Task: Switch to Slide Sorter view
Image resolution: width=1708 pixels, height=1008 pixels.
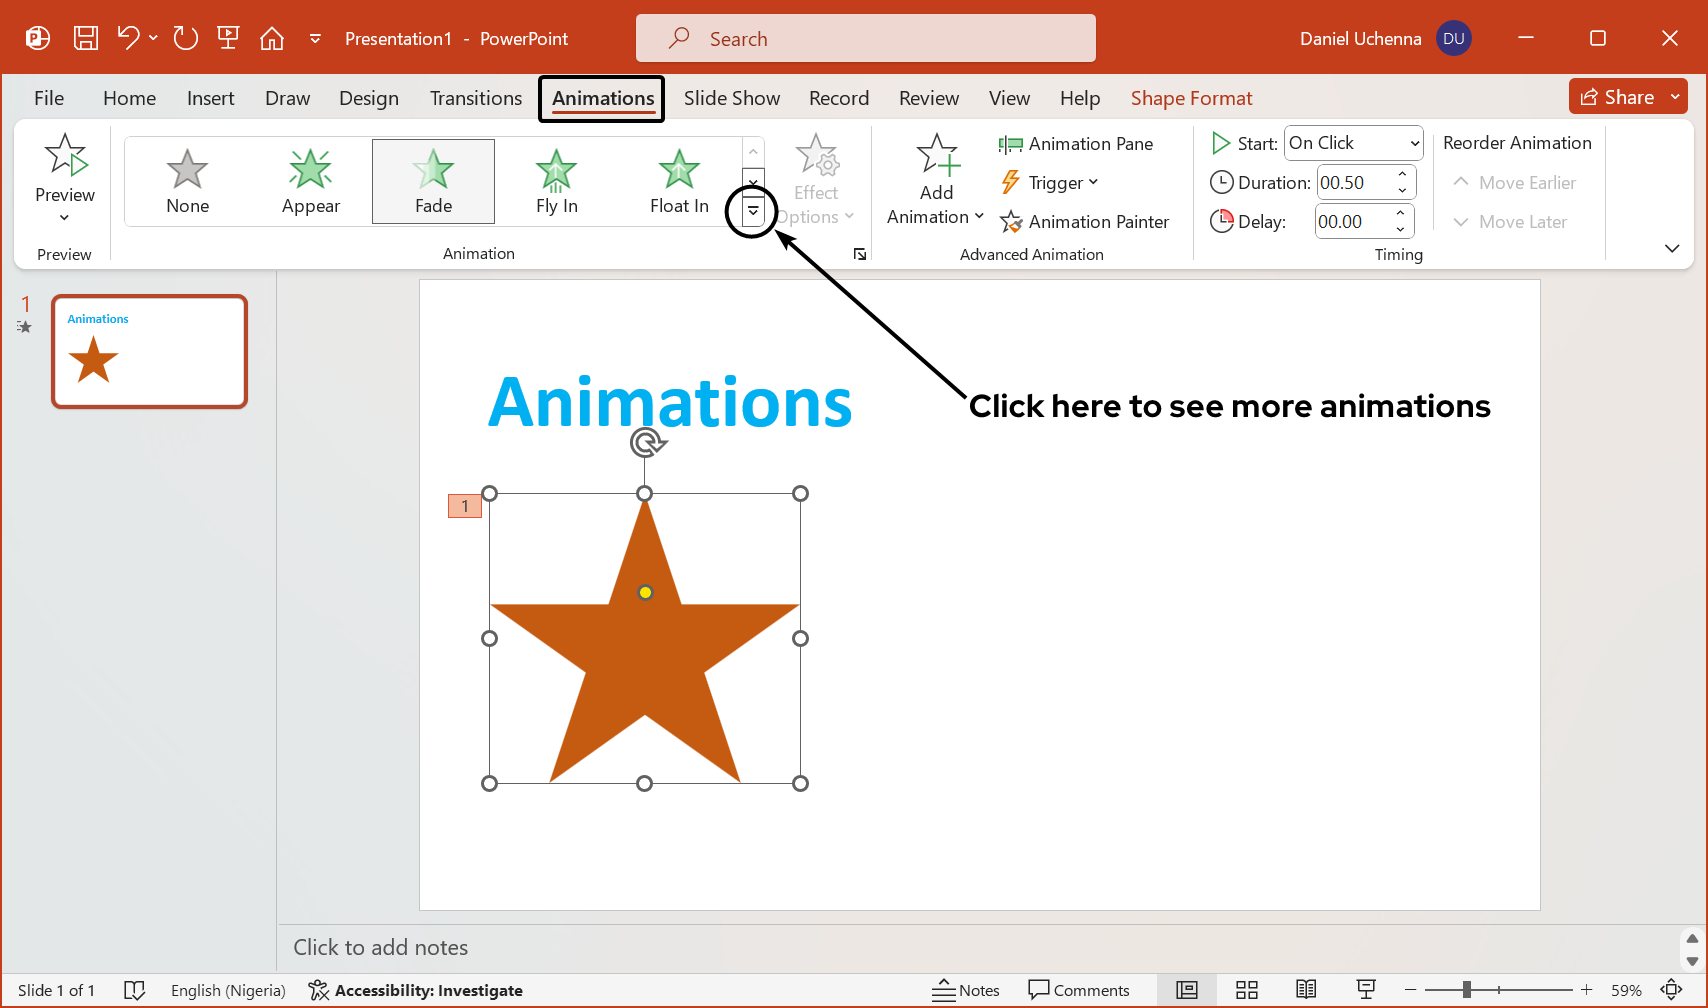Action: click(1246, 990)
